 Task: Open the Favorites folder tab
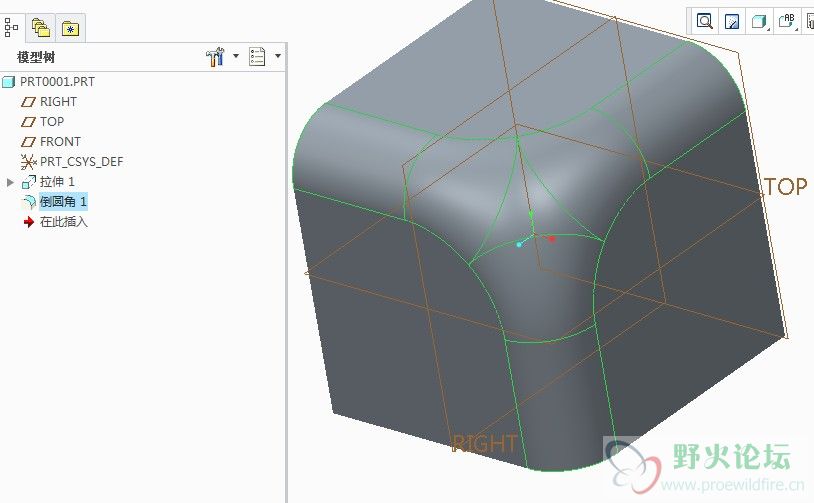pyautogui.click(x=70, y=28)
